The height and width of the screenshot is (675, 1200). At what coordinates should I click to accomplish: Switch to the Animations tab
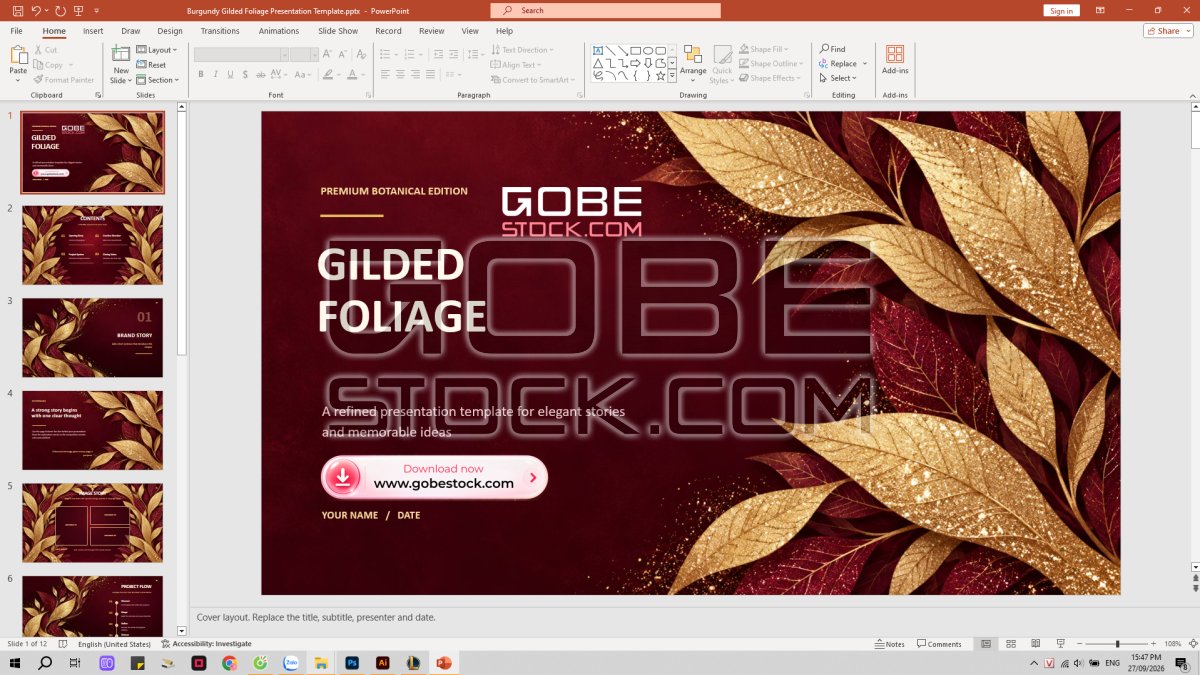(x=279, y=31)
